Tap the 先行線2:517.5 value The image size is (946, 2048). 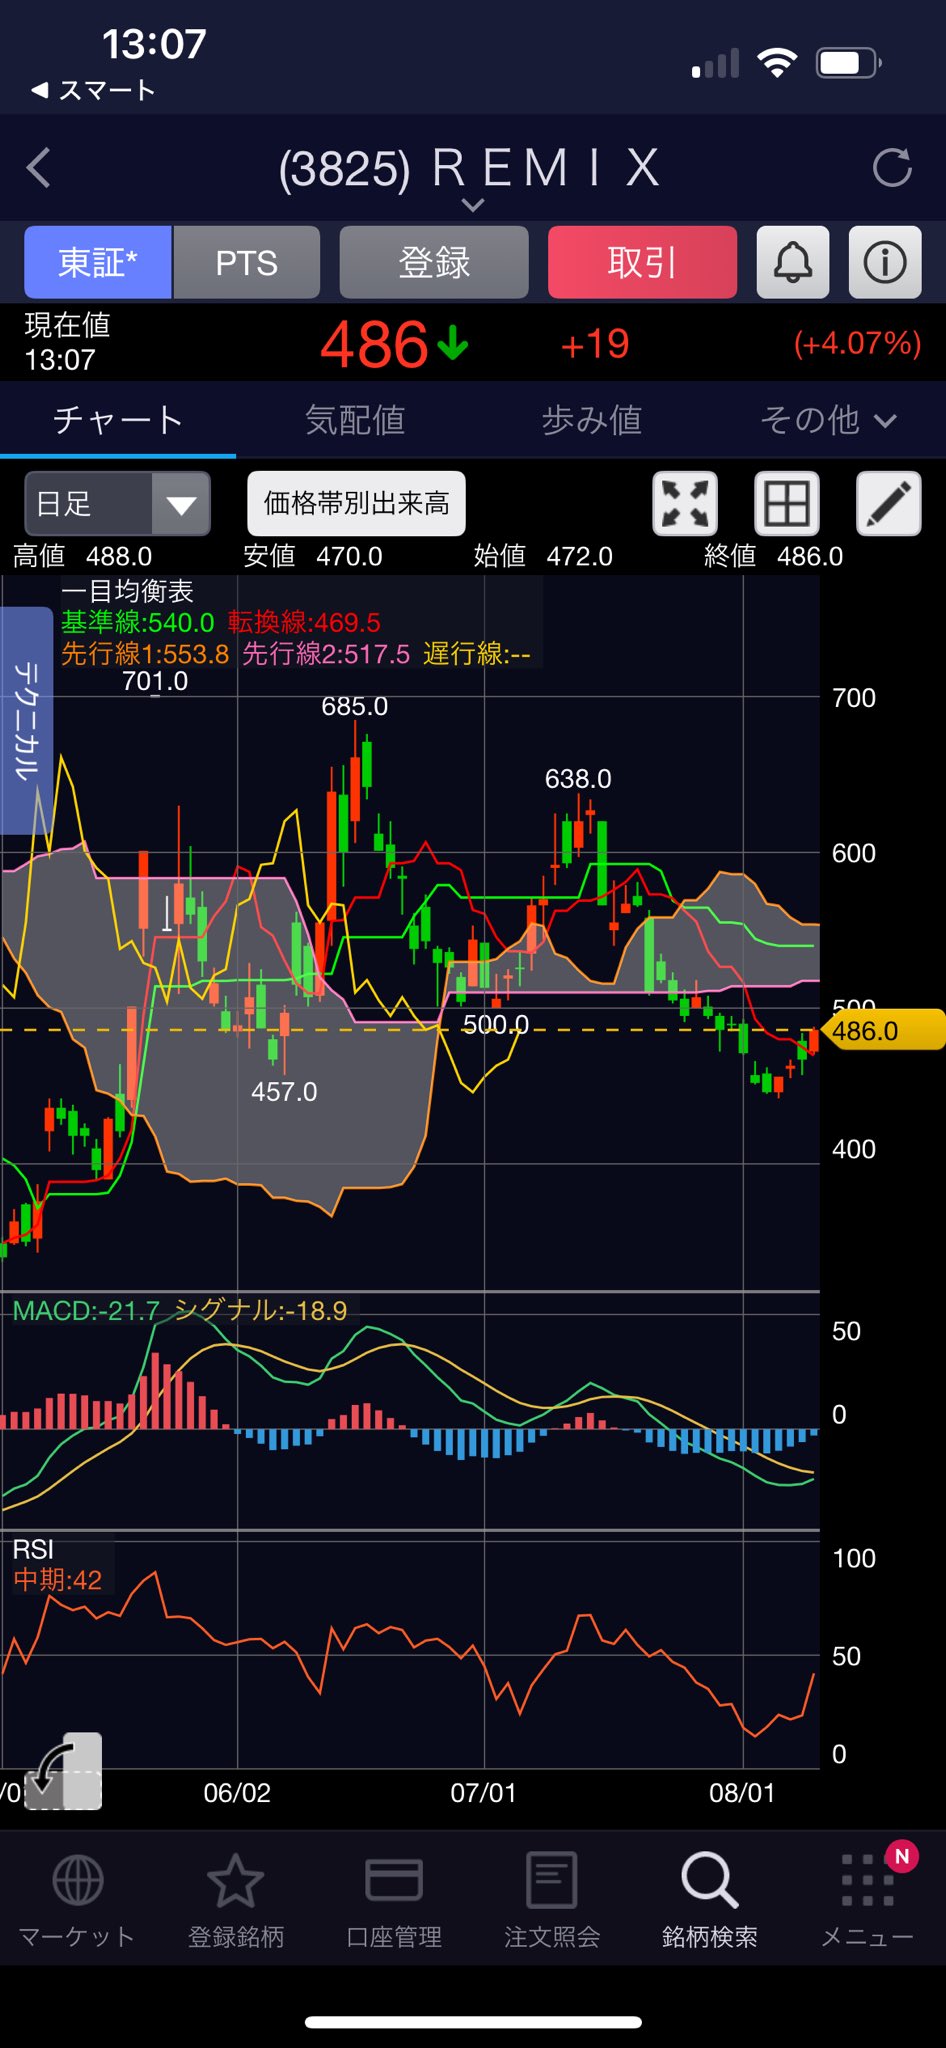[326, 654]
